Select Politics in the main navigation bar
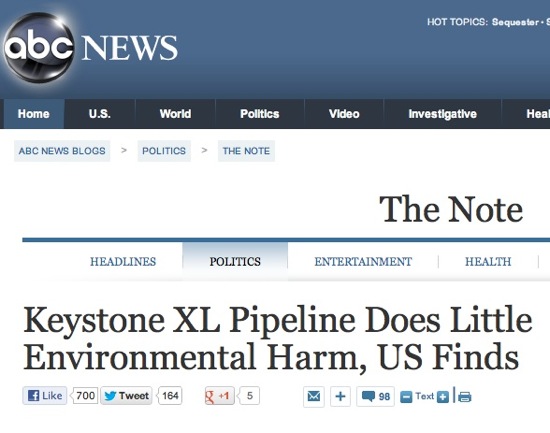 click(x=260, y=114)
